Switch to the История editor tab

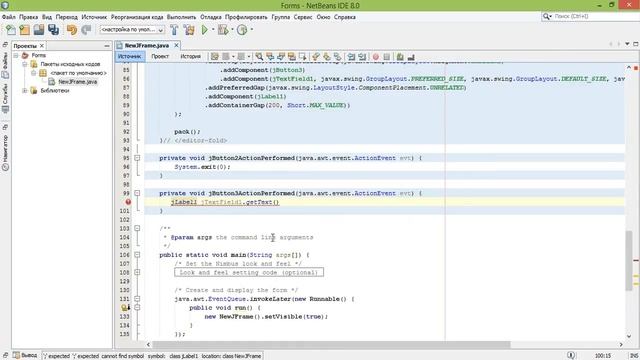190,56
